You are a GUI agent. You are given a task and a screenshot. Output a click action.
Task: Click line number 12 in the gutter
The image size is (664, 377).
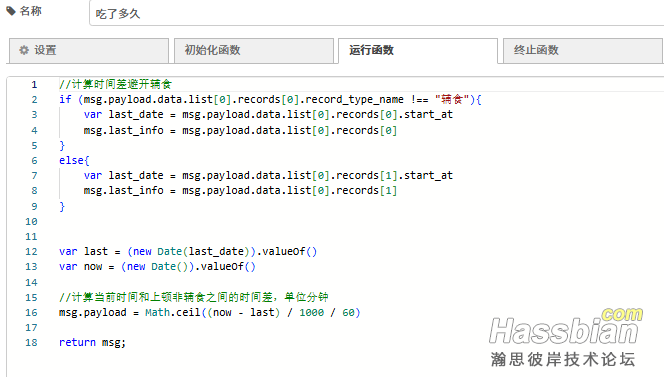(31, 252)
